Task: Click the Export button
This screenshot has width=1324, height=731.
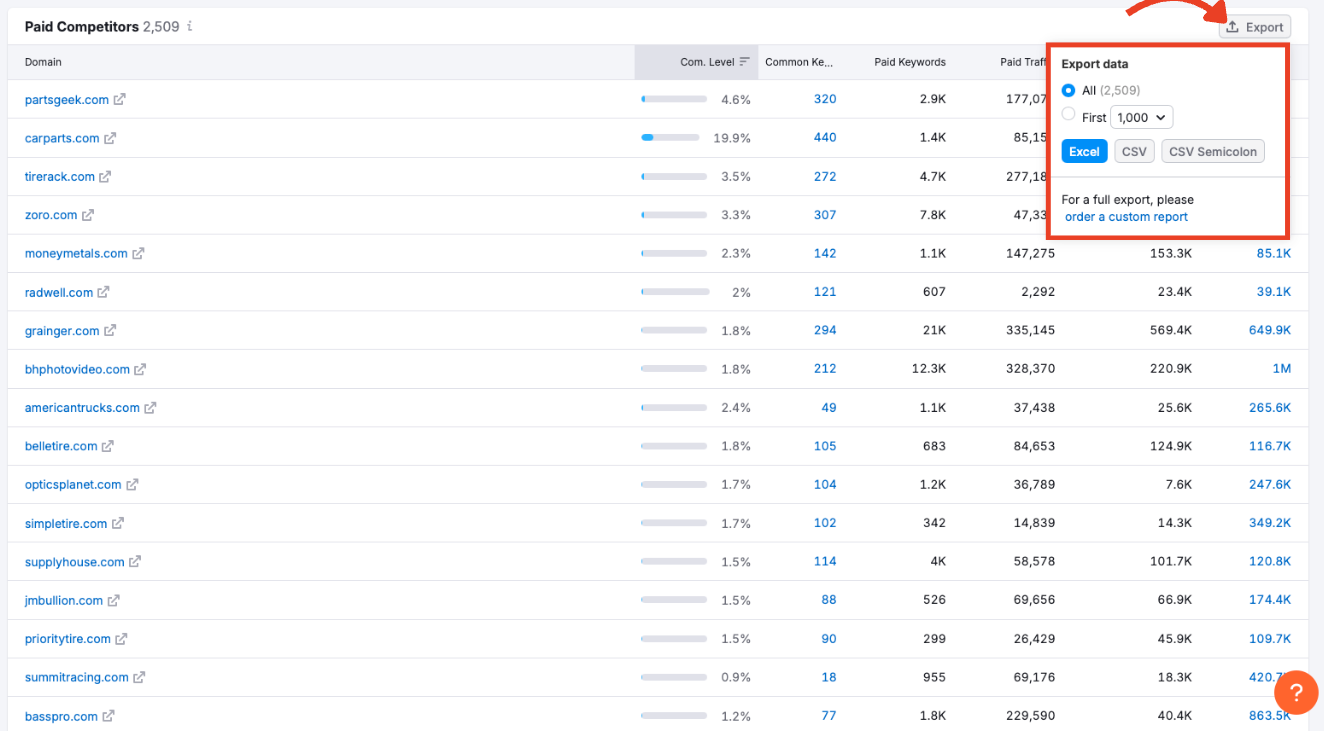Action: pos(1255,27)
